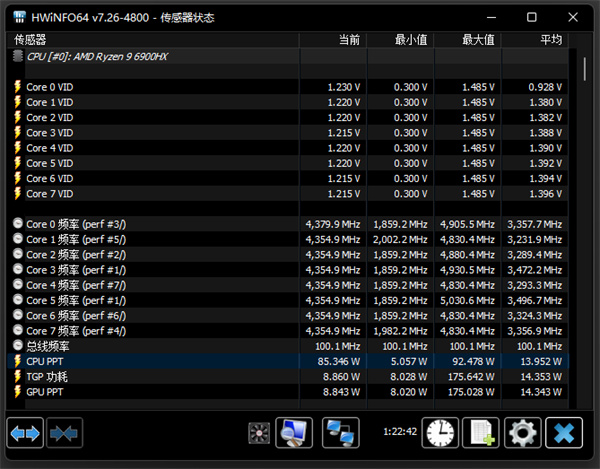
Task: Click the expand columns arrows button
Action: click(25, 433)
